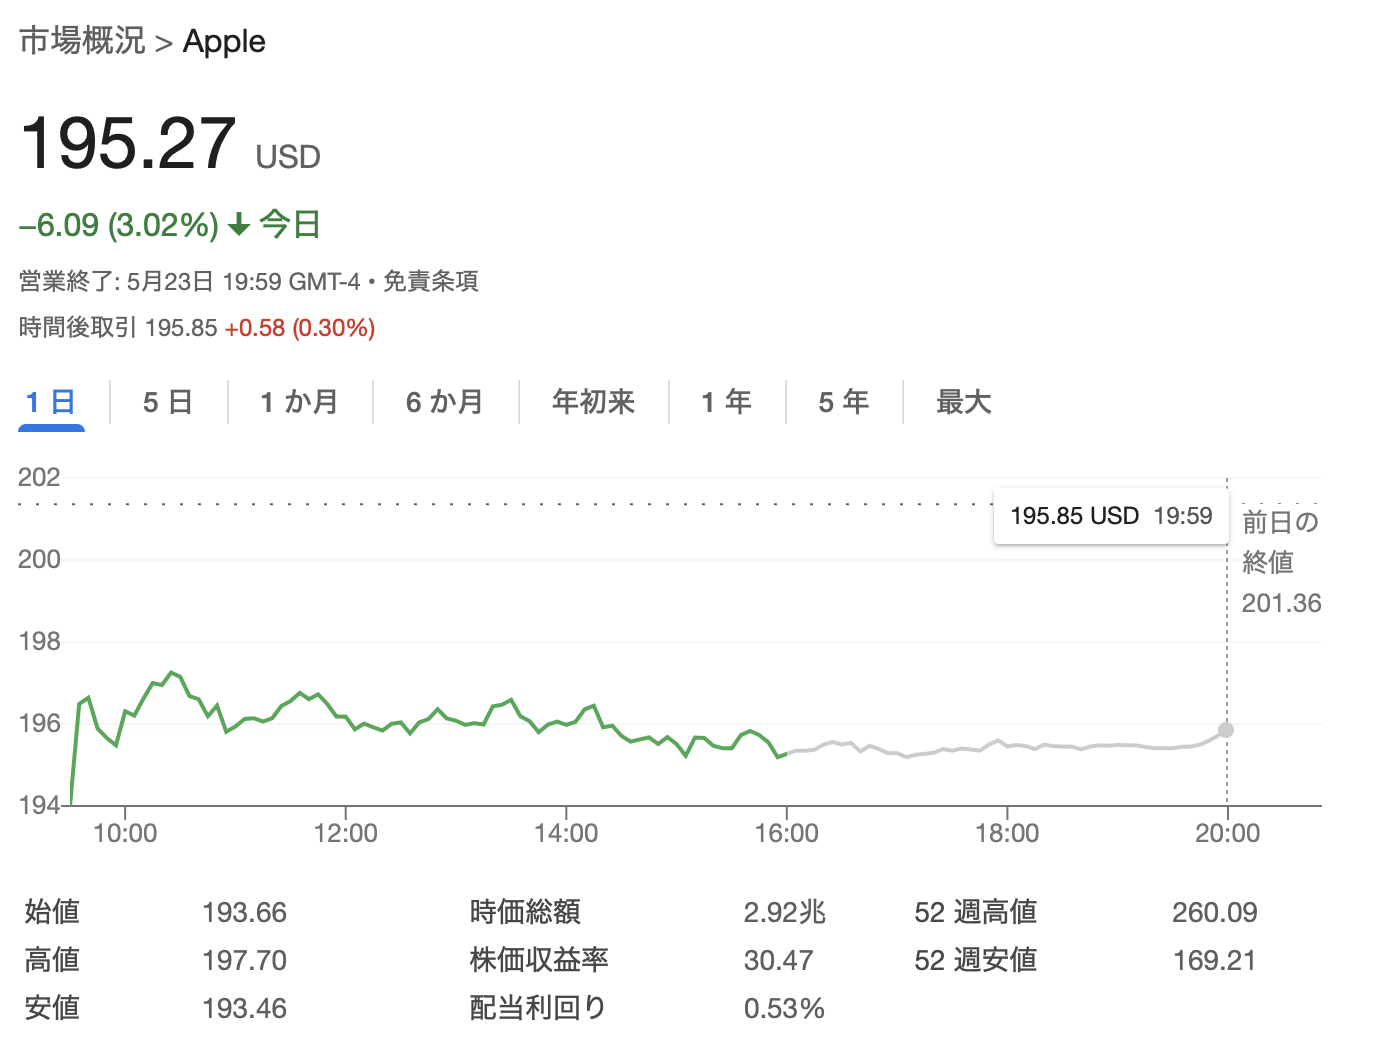Click the 198 y-axis label
1376x1062 pixels.
coord(39,641)
